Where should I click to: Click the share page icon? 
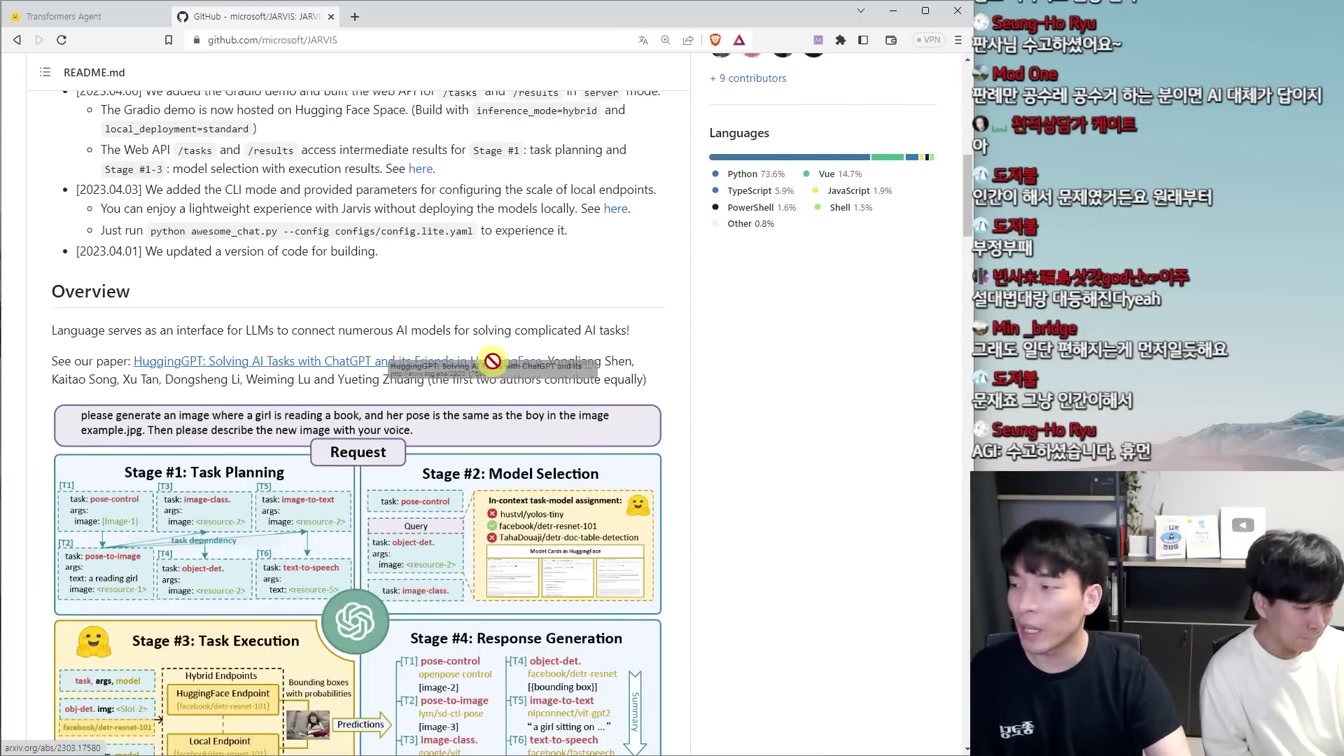(688, 40)
